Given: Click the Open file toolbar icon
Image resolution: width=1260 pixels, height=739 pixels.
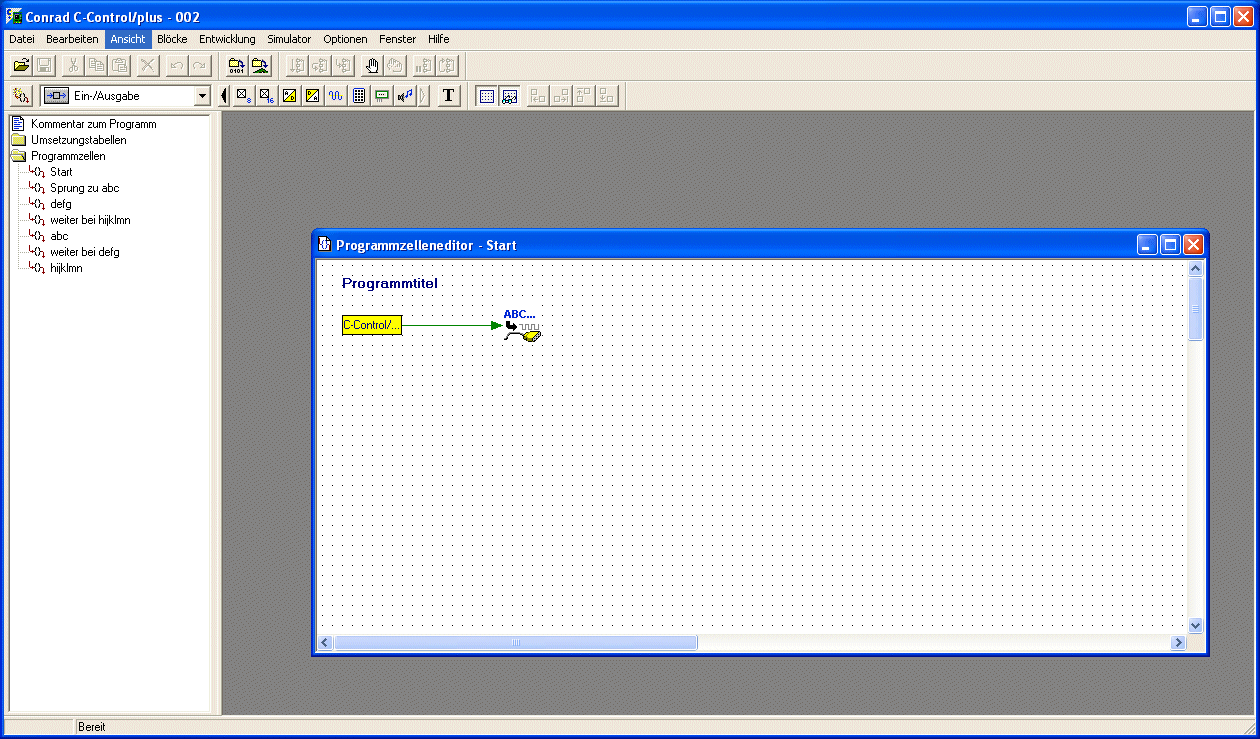Looking at the screenshot, I should click(x=20, y=66).
